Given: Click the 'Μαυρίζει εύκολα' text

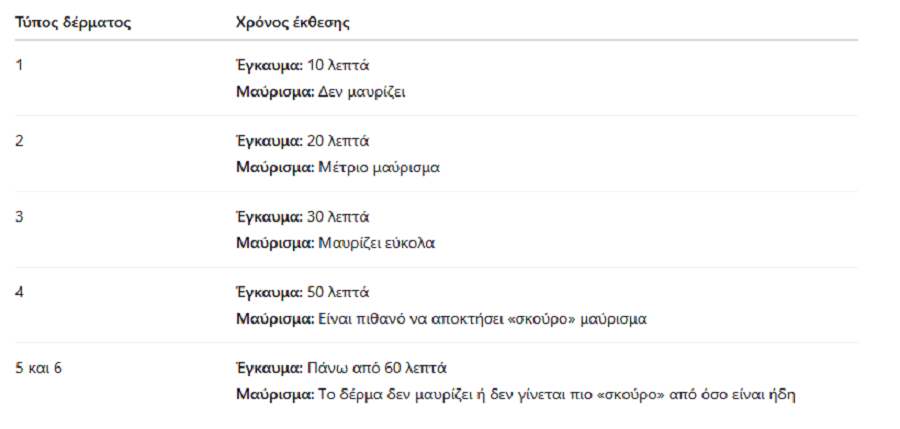Looking at the screenshot, I should tap(377, 244).
